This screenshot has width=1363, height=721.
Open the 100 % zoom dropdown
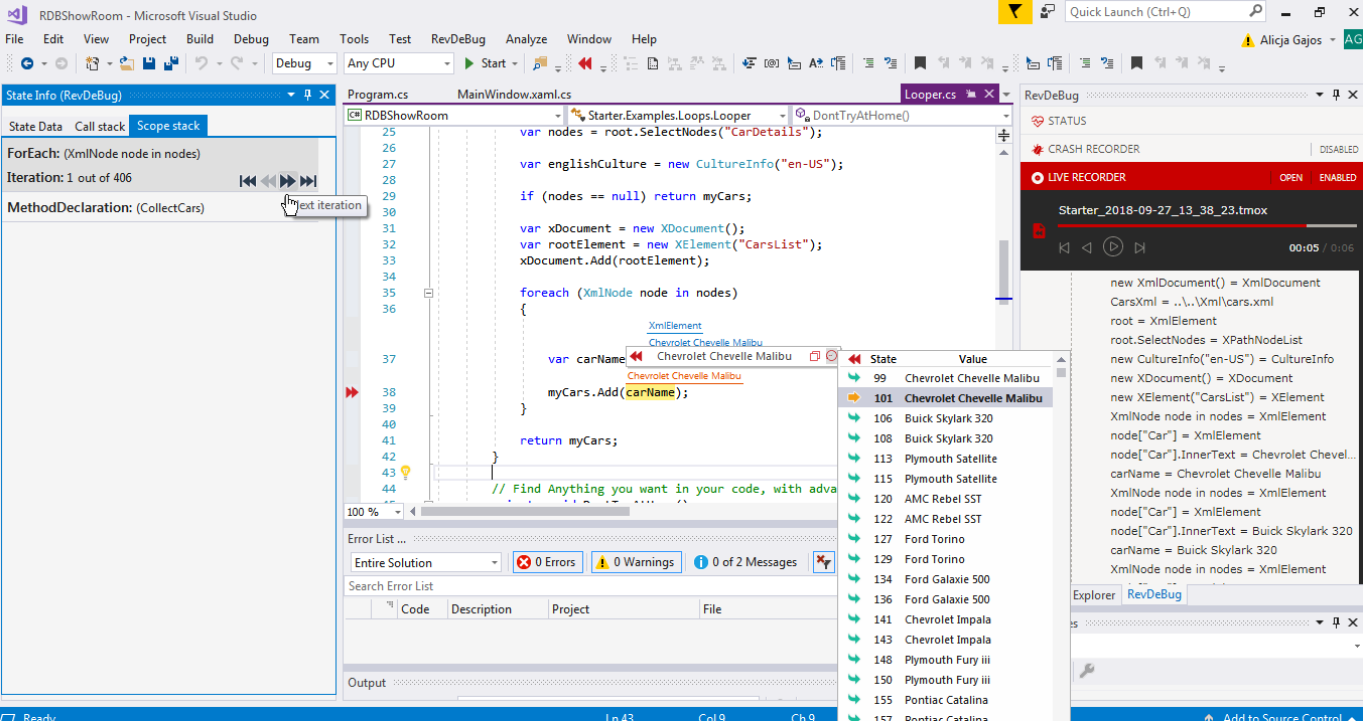point(397,511)
